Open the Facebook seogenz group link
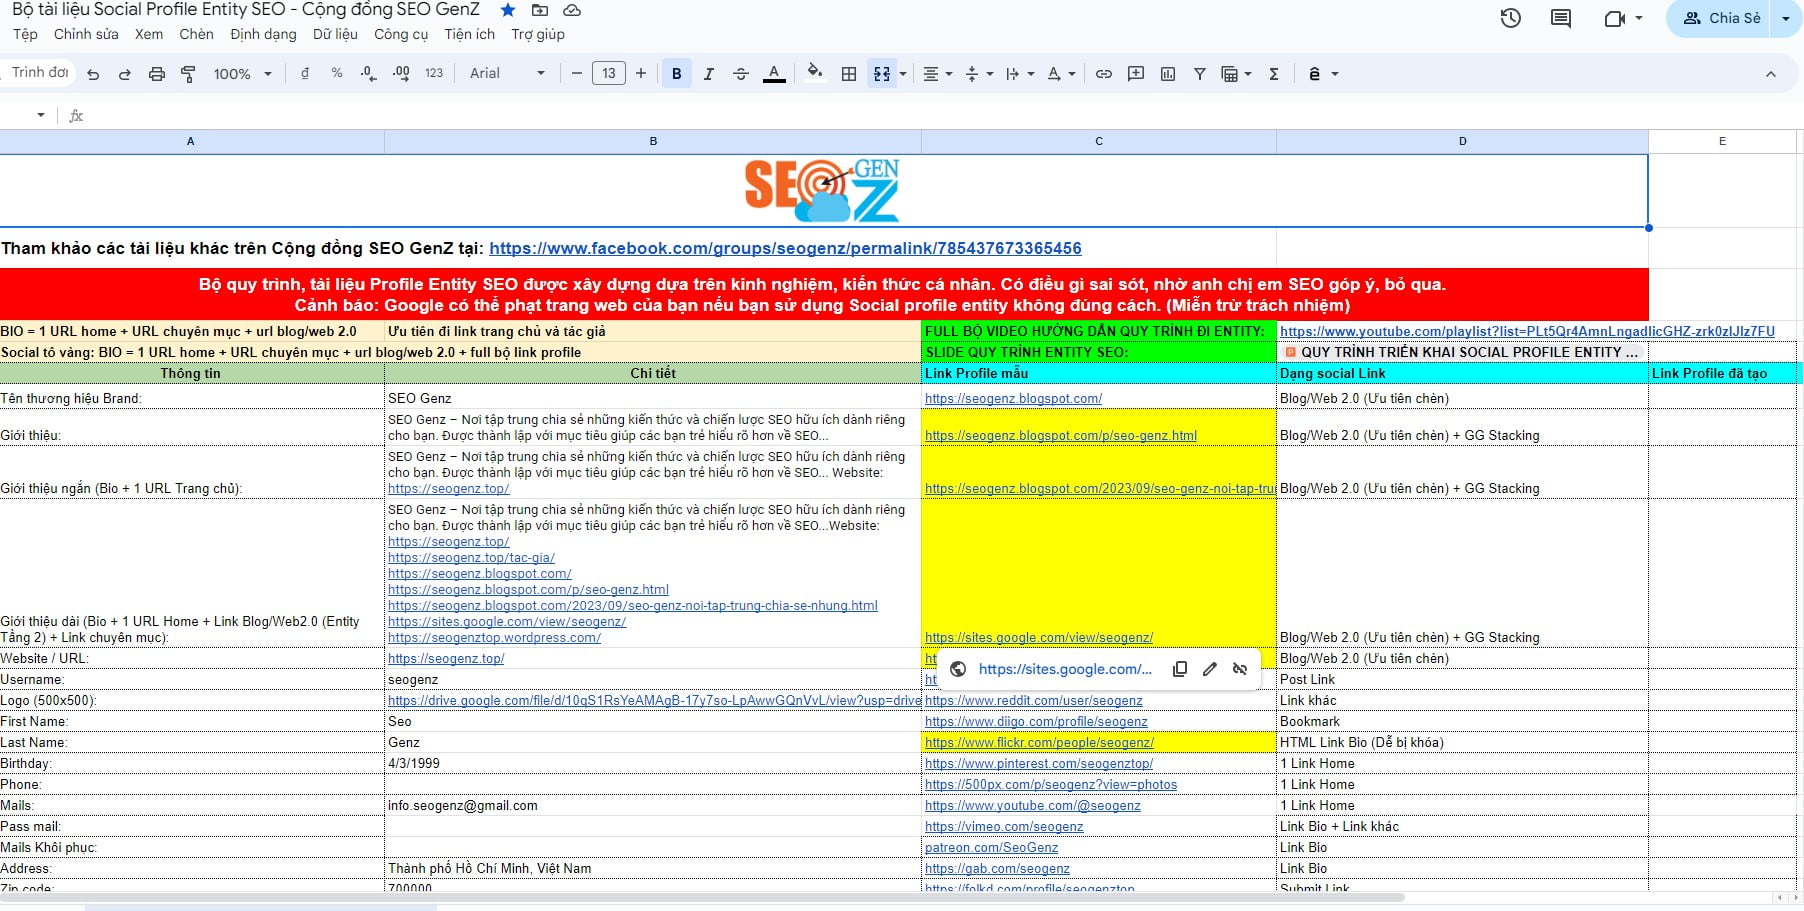This screenshot has height=911, width=1804. click(785, 248)
